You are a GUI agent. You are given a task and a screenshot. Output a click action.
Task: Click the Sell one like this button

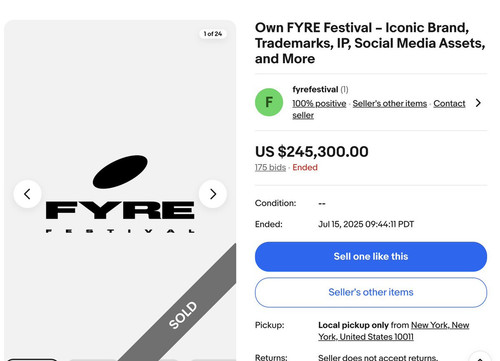[x=371, y=257]
